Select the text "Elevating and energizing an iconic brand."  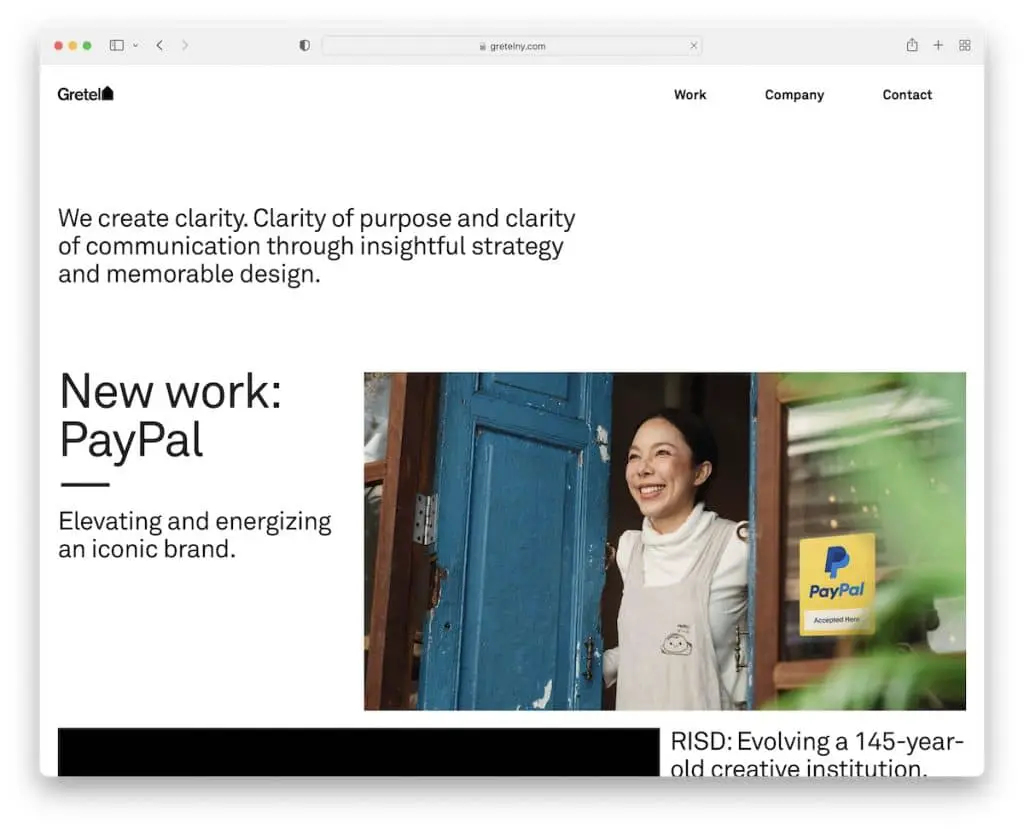click(195, 535)
